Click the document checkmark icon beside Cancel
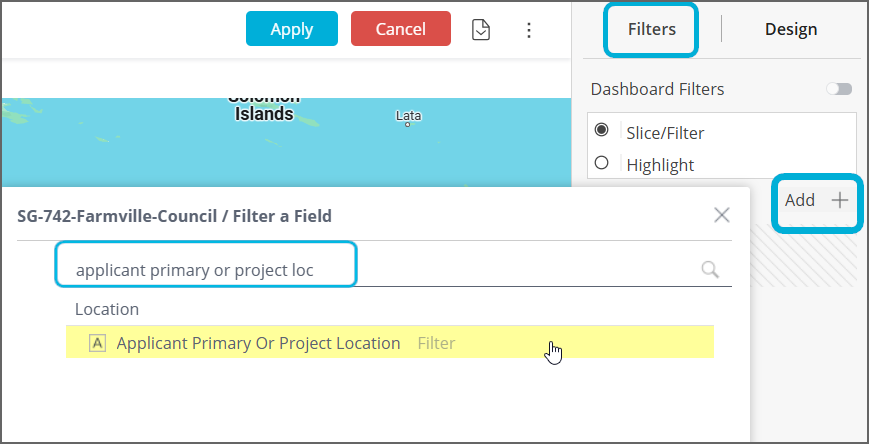This screenshot has height=444, width=869. (x=481, y=30)
